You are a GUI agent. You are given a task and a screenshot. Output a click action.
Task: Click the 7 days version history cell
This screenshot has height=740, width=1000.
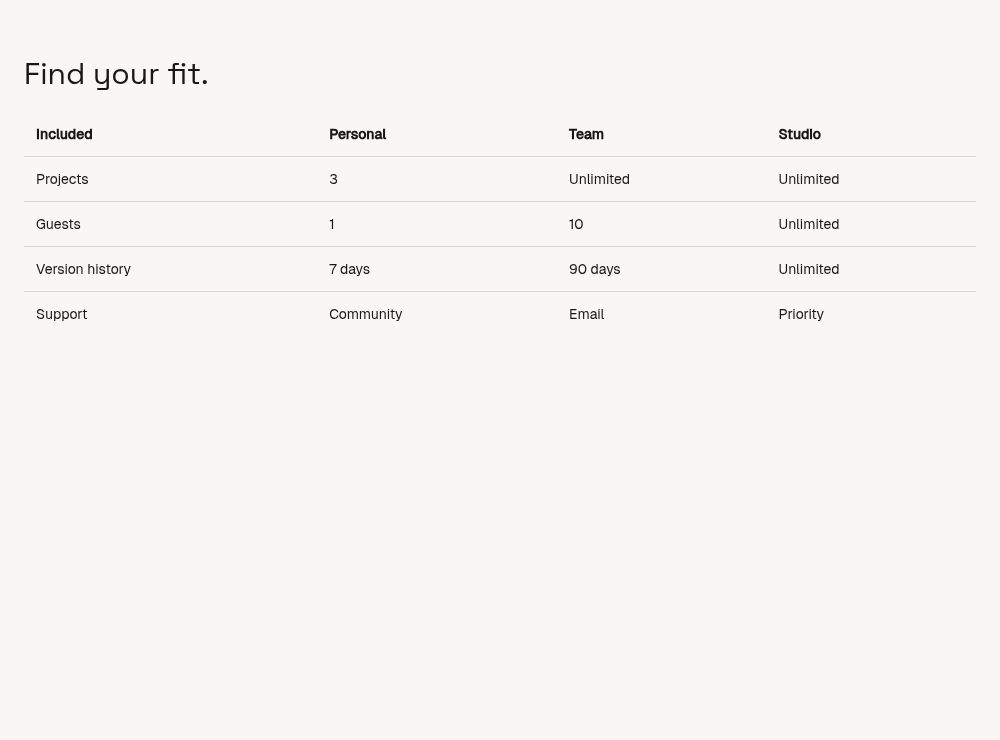click(349, 269)
